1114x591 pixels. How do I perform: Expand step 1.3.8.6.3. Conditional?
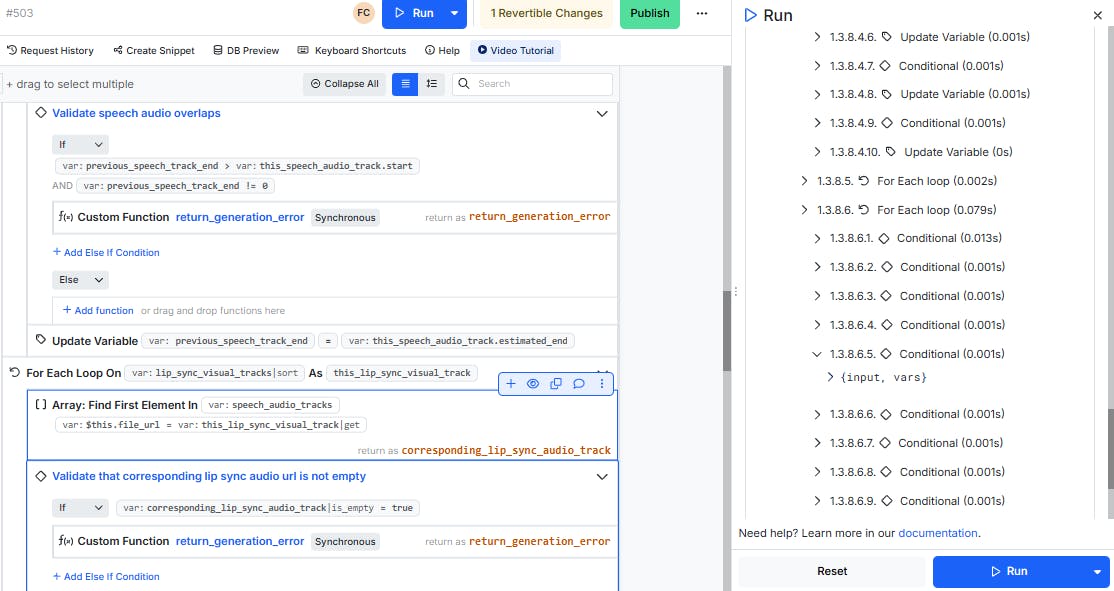817,296
